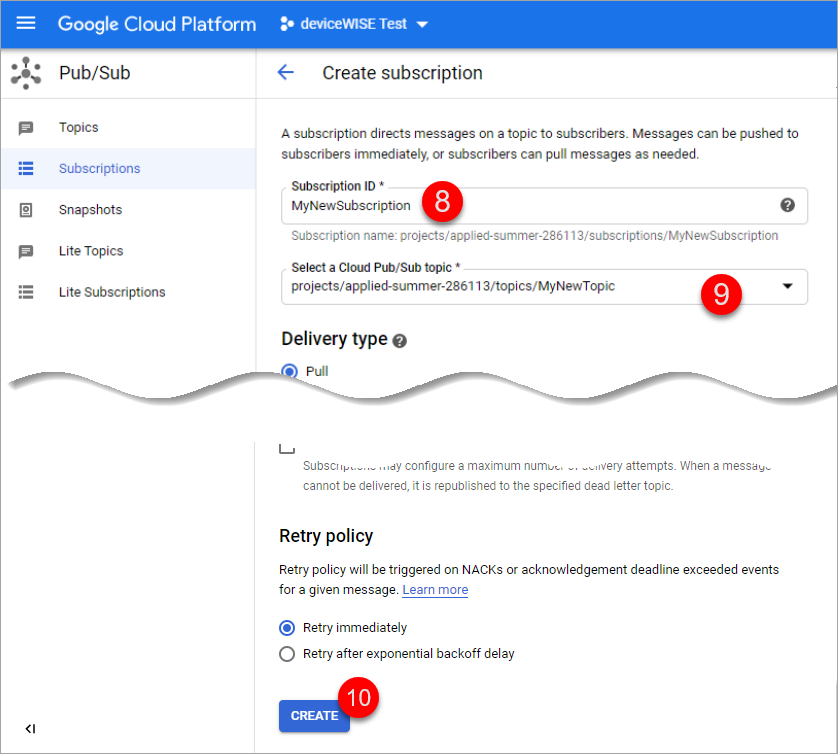
Task: Click the Subscription name path text
Action: tap(534, 236)
